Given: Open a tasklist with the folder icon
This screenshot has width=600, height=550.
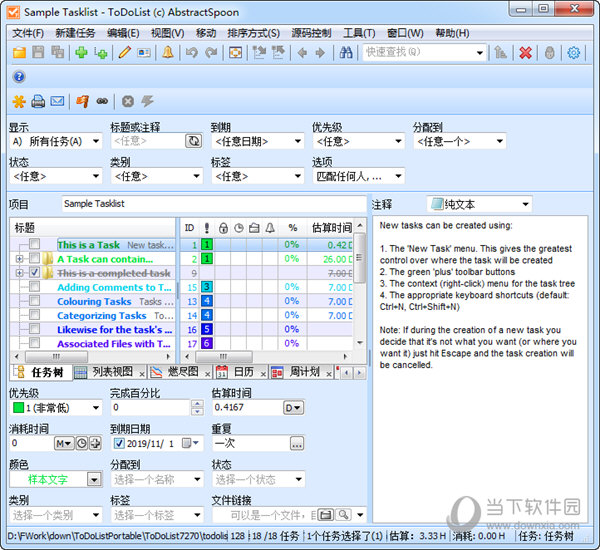Looking at the screenshot, I should (x=19, y=52).
